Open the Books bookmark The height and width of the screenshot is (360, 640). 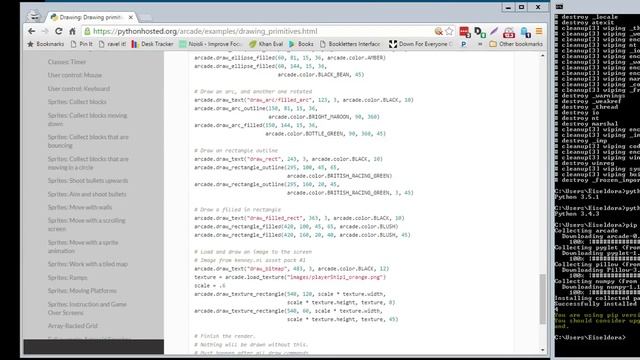click(x=301, y=44)
